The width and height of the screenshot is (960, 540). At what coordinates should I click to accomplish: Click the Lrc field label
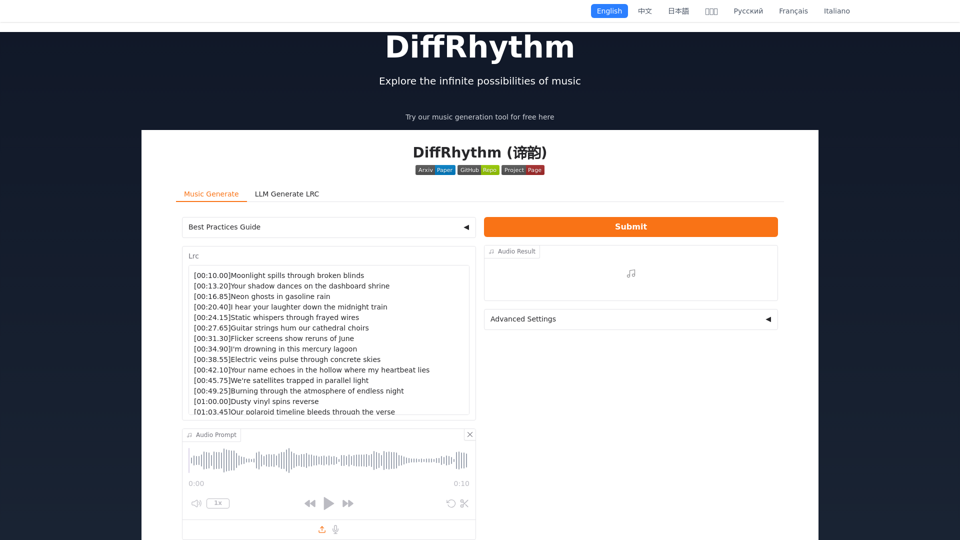click(193, 256)
